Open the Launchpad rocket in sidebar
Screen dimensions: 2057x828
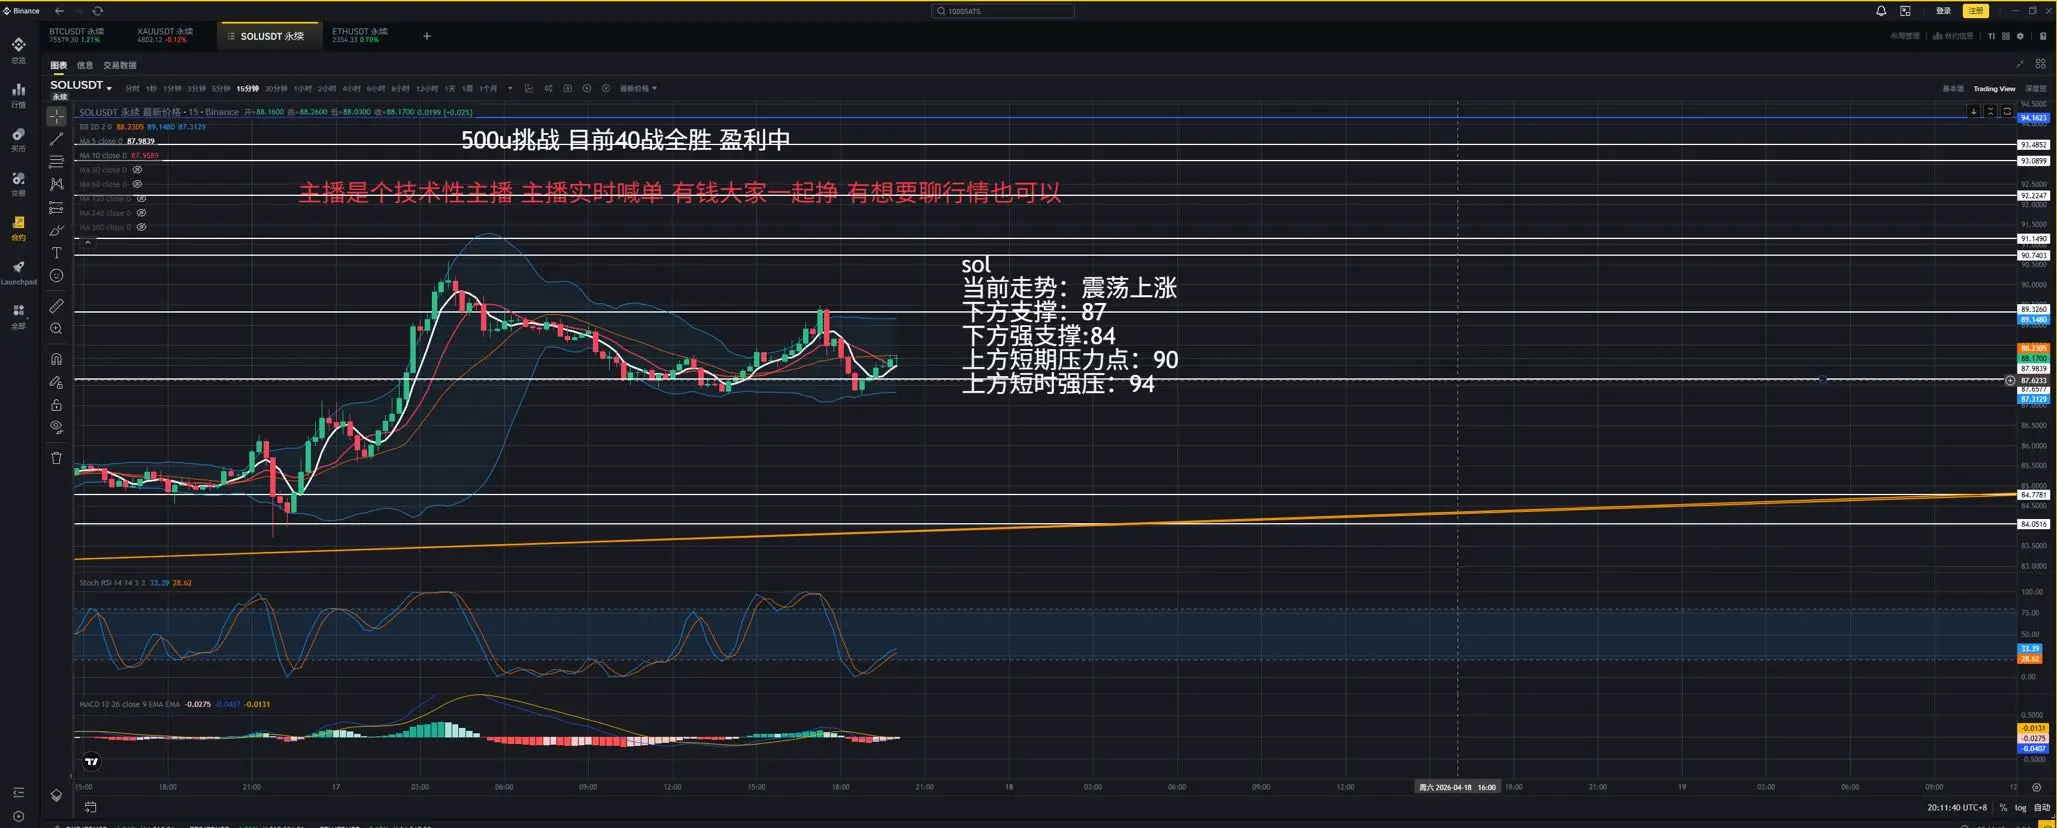pyautogui.click(x=18, y=271)
